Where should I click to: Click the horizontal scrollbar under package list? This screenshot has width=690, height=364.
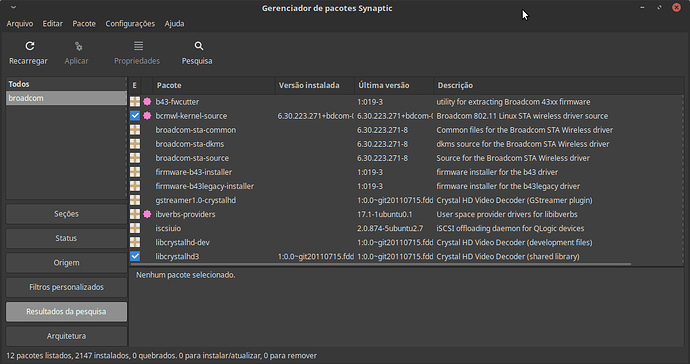tap(381, 264)
